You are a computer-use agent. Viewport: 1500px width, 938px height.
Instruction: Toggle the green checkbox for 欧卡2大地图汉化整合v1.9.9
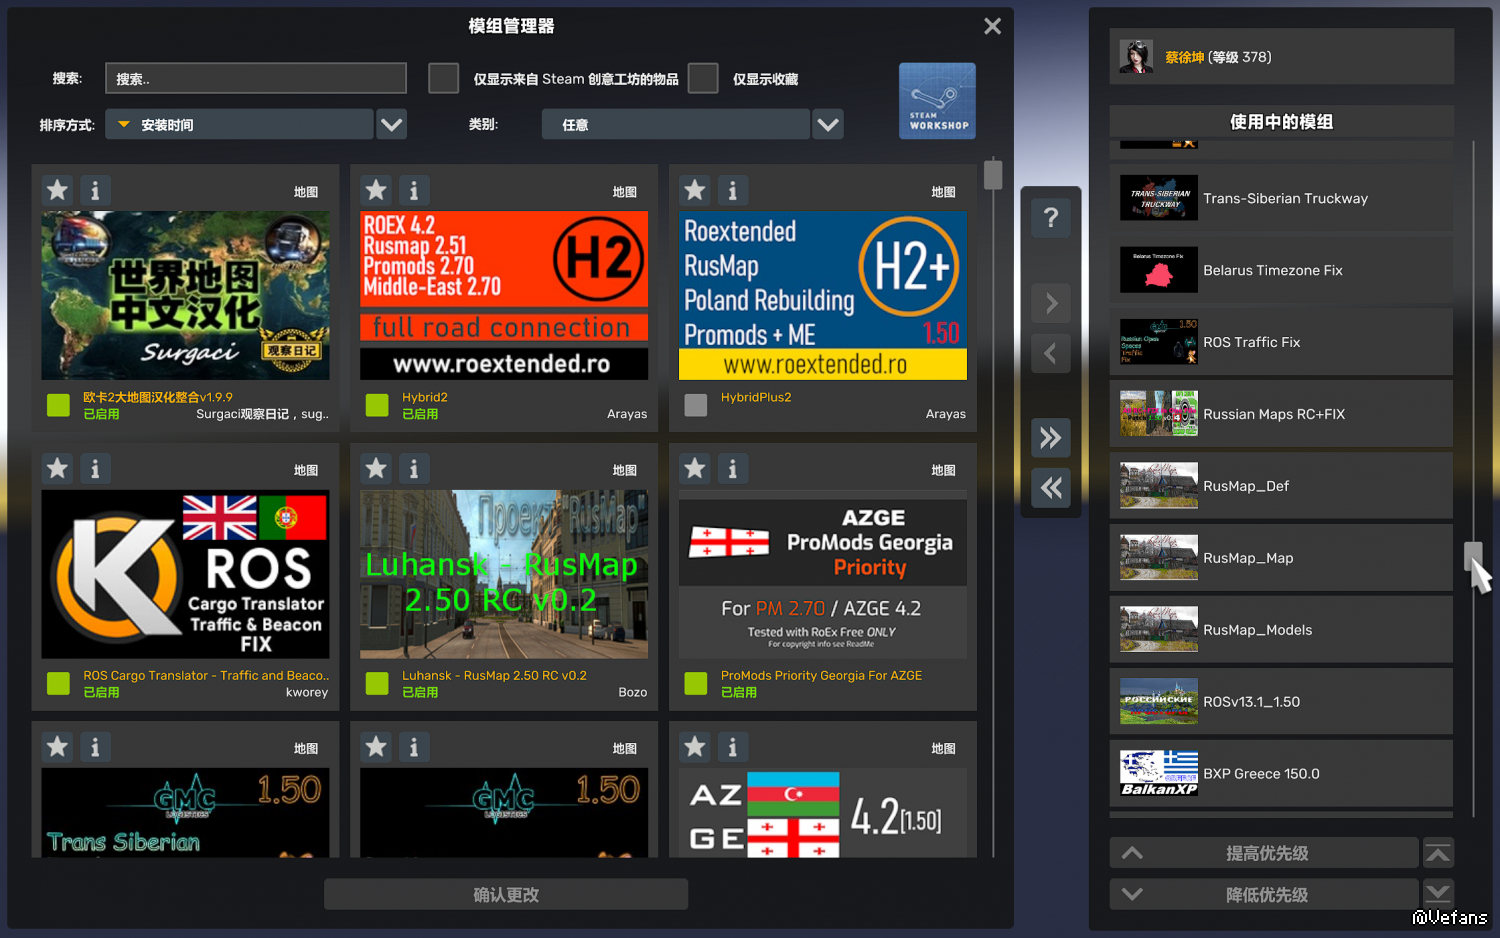[x=59, y=405]
